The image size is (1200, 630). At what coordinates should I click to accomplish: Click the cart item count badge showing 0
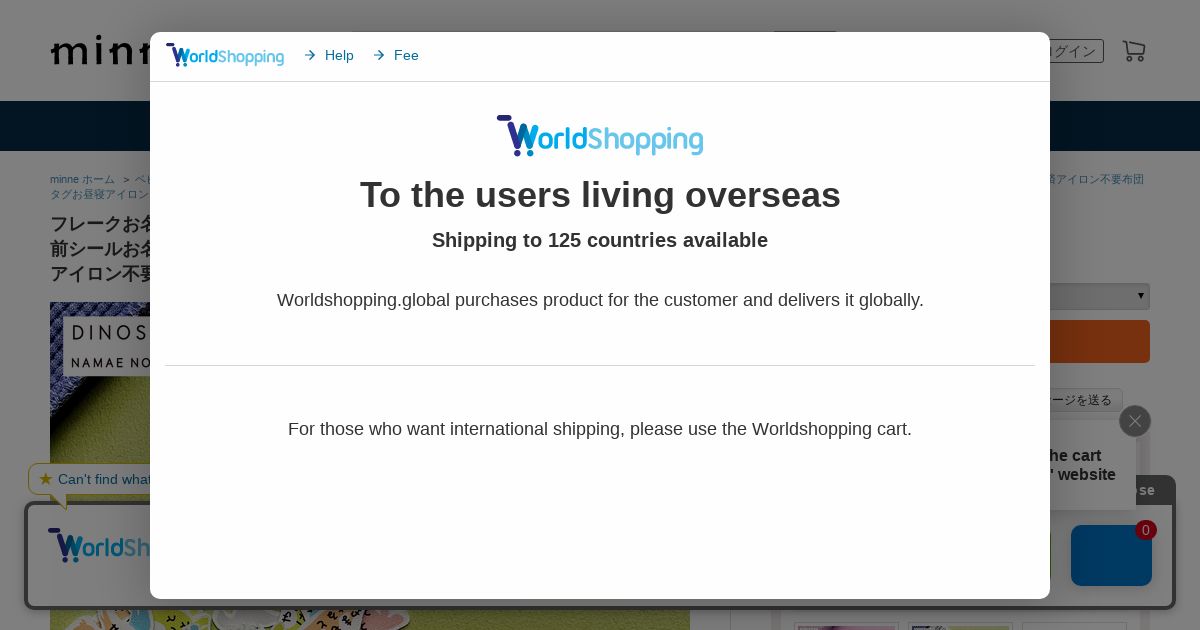point(1146,530)
